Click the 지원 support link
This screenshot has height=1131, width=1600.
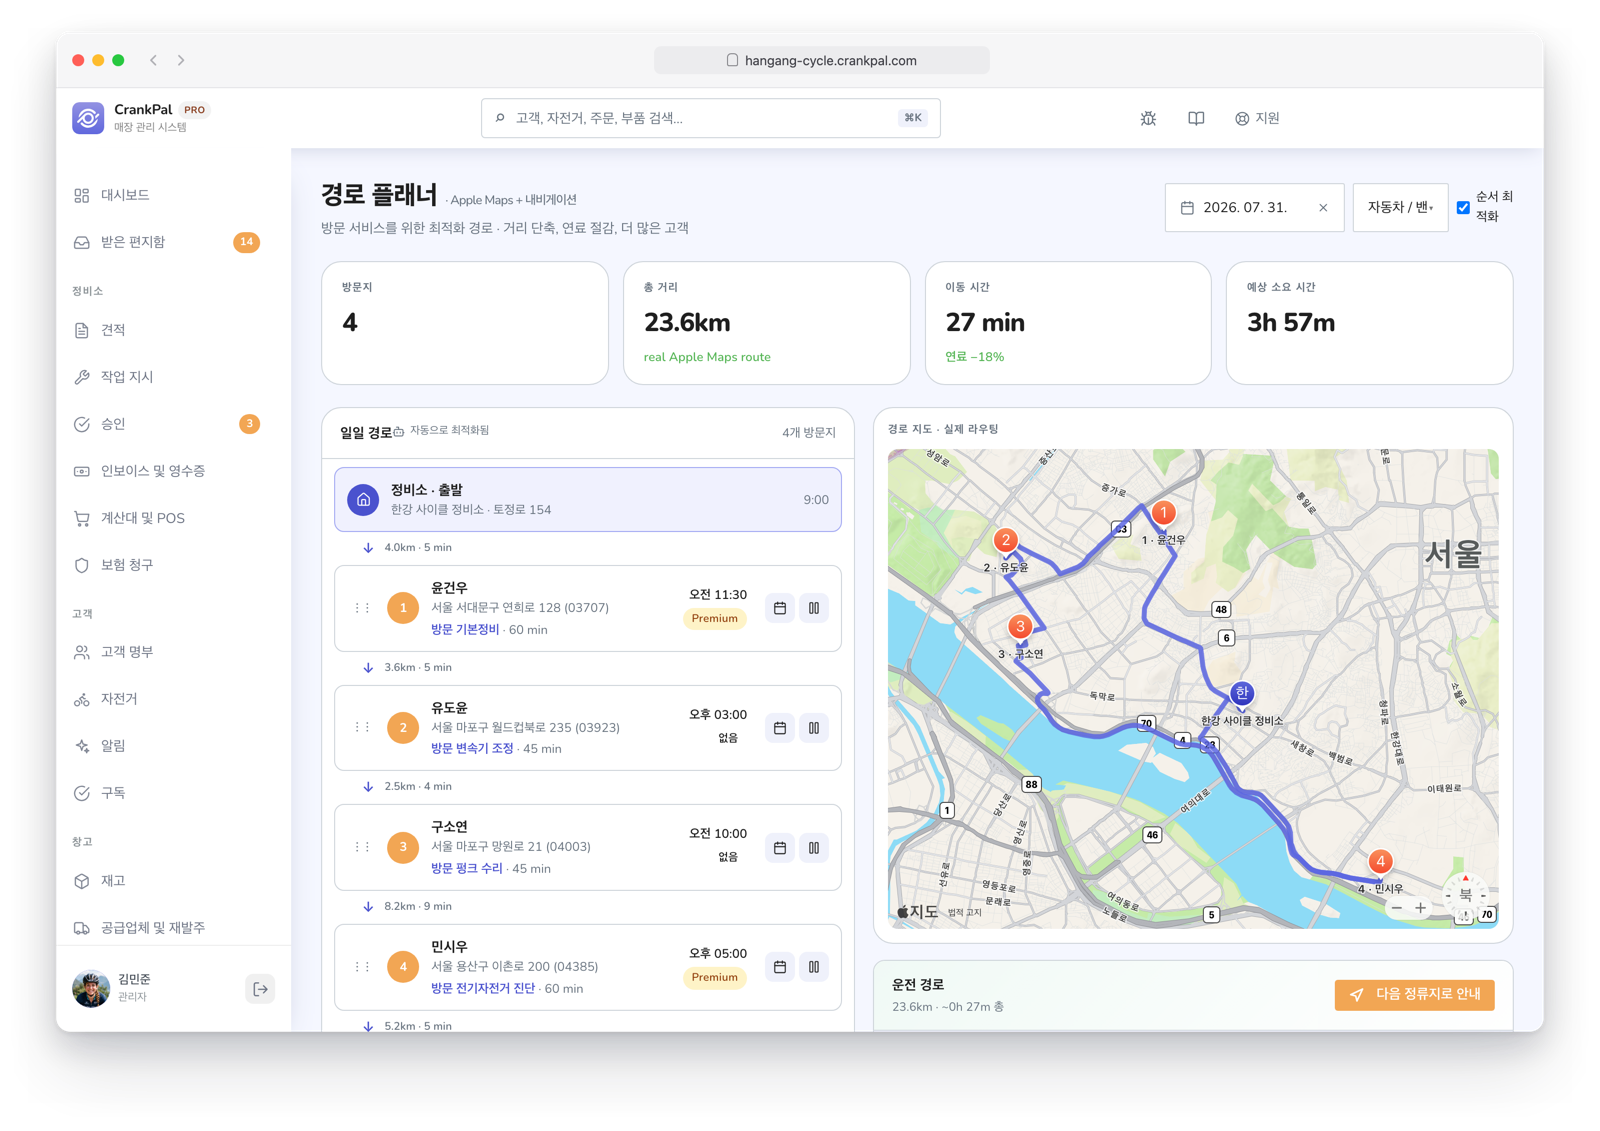[x=1257, y=118]
